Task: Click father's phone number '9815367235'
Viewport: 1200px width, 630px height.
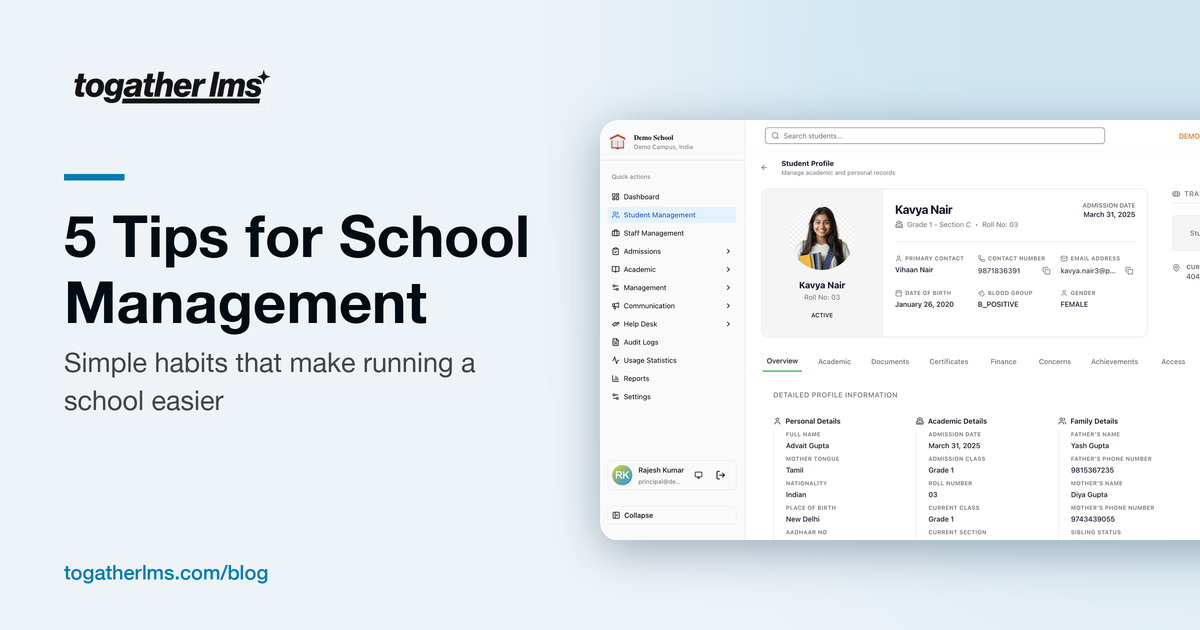Action: pos(1092,470)
